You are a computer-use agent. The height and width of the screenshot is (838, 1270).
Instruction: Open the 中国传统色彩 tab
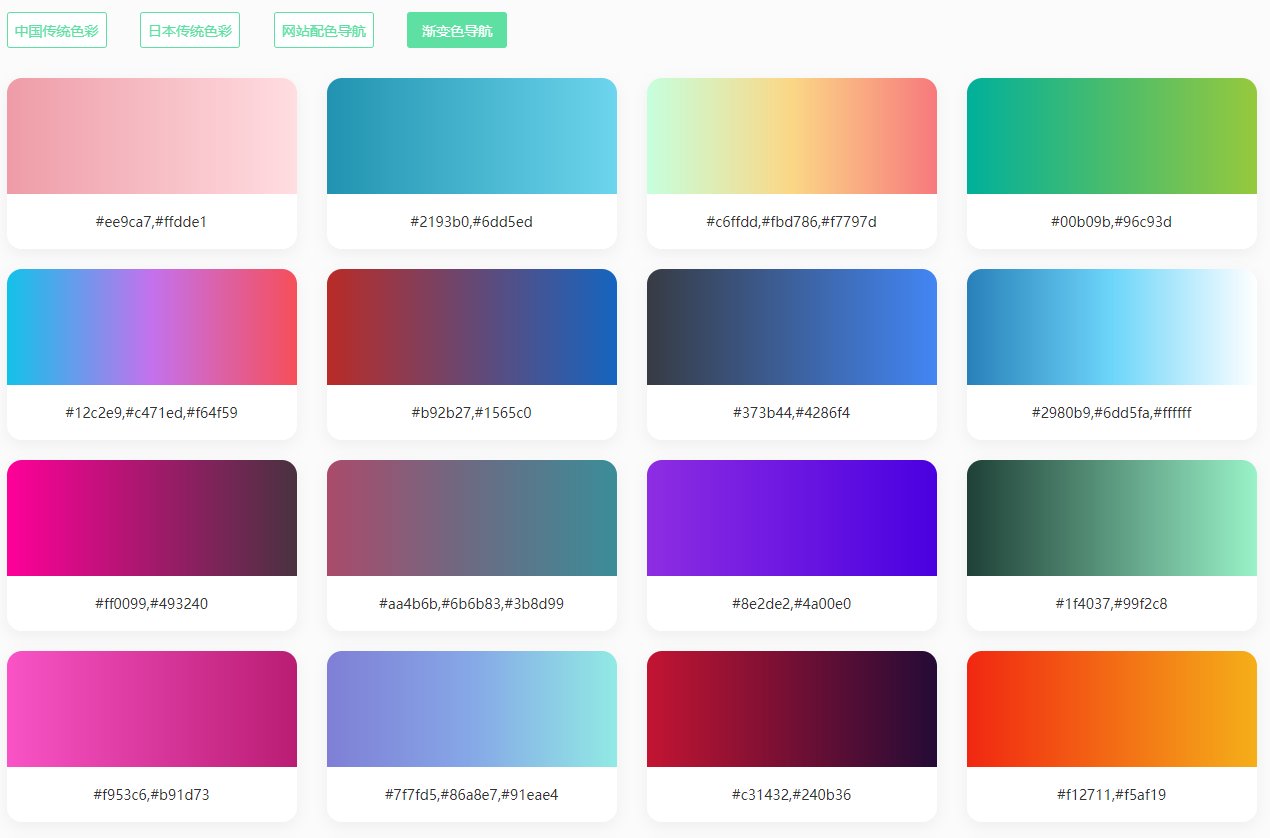[57, 30]
